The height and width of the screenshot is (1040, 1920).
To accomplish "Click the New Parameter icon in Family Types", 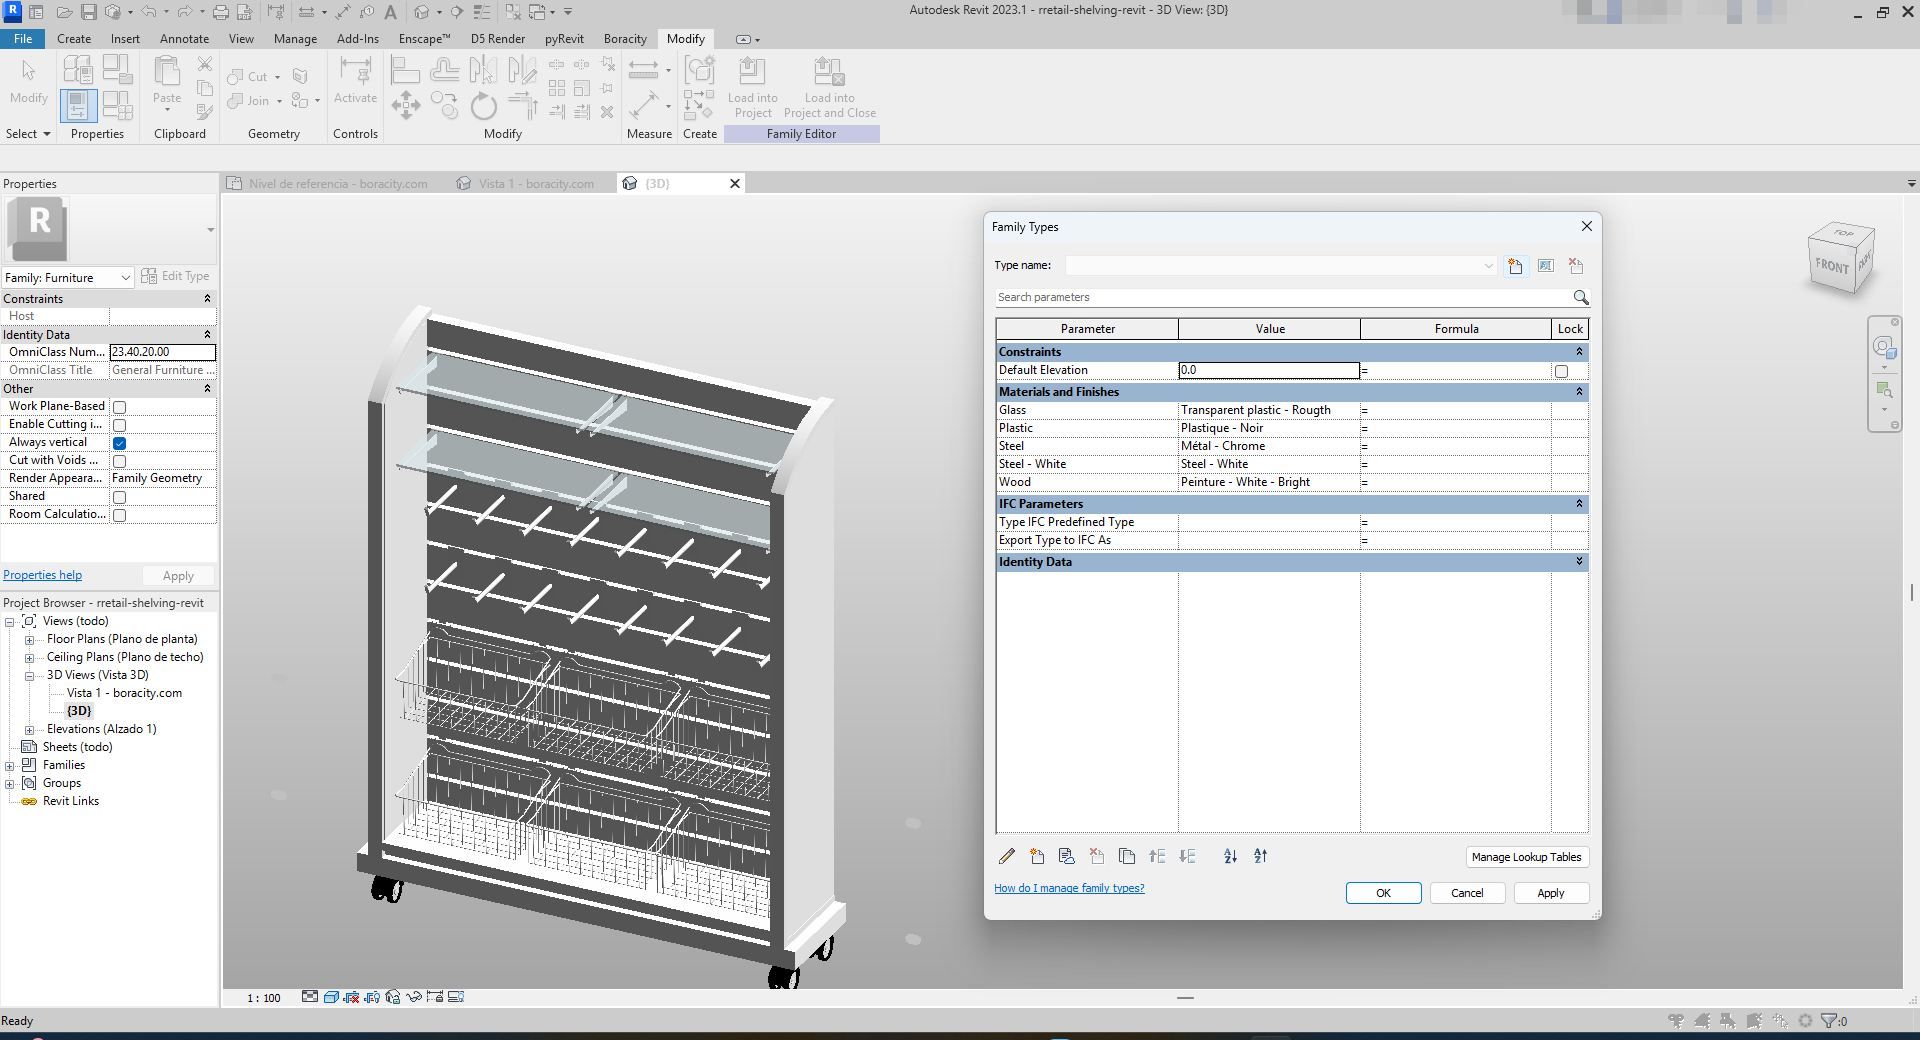I will [1037, 856].
